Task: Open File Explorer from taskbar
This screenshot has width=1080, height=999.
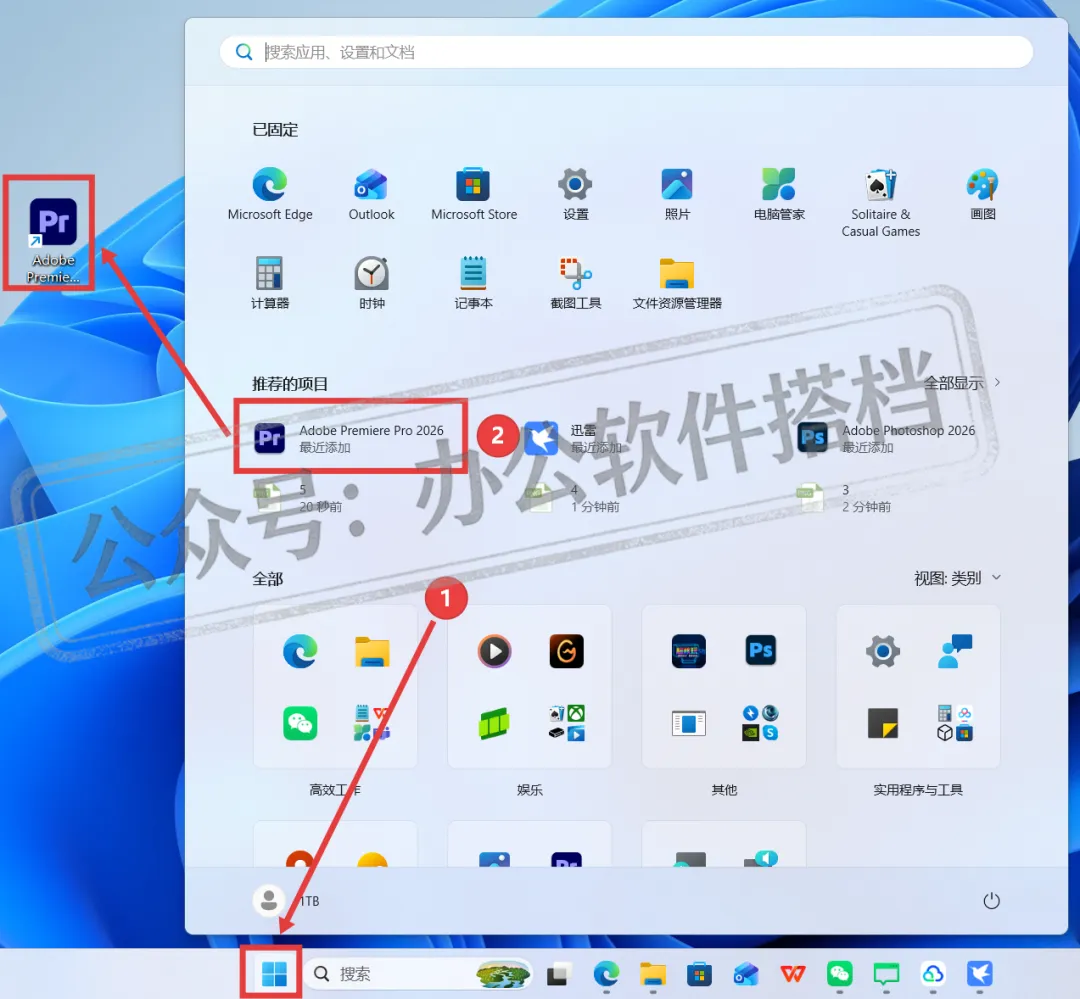Action: (x=652, y=974)
